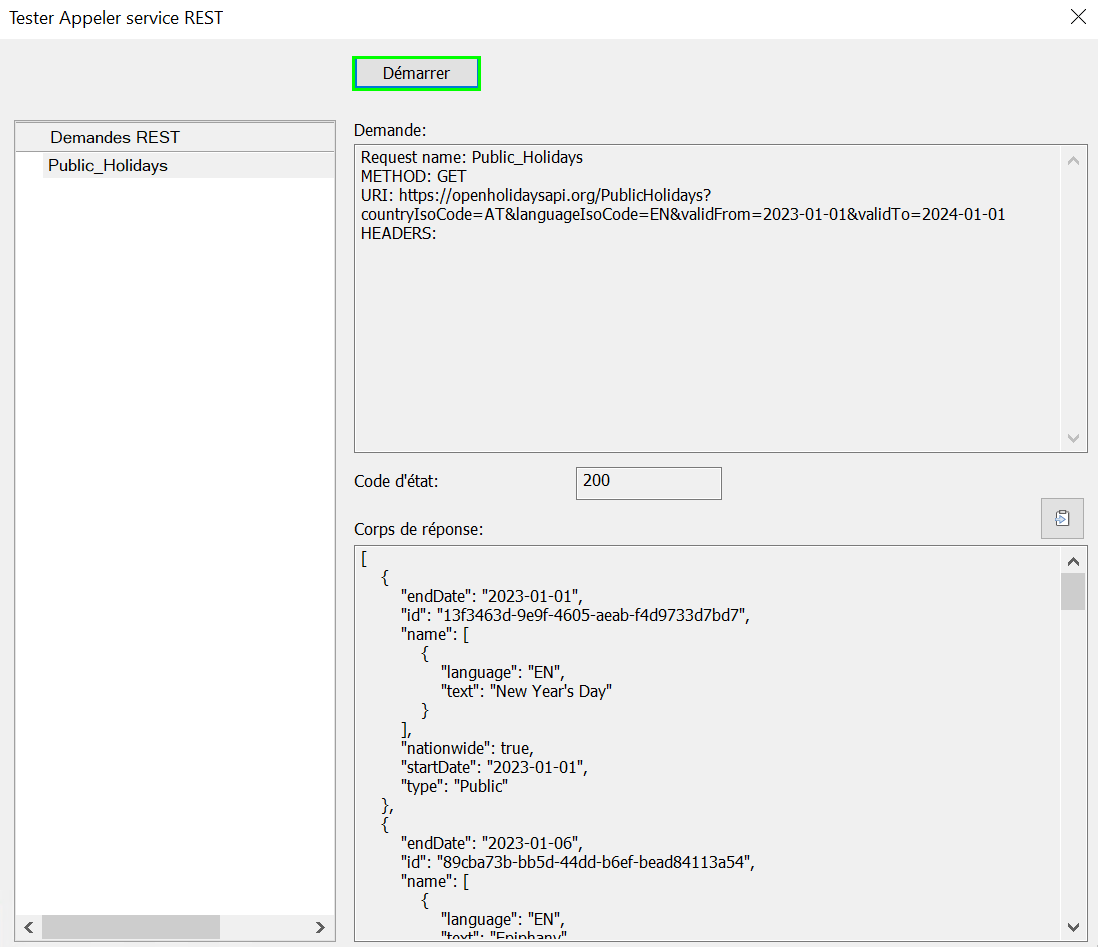Click the down arrow of the Demande scrollbar
The width and height of the screenshot is (1098, 947).
click(1073, 438)
